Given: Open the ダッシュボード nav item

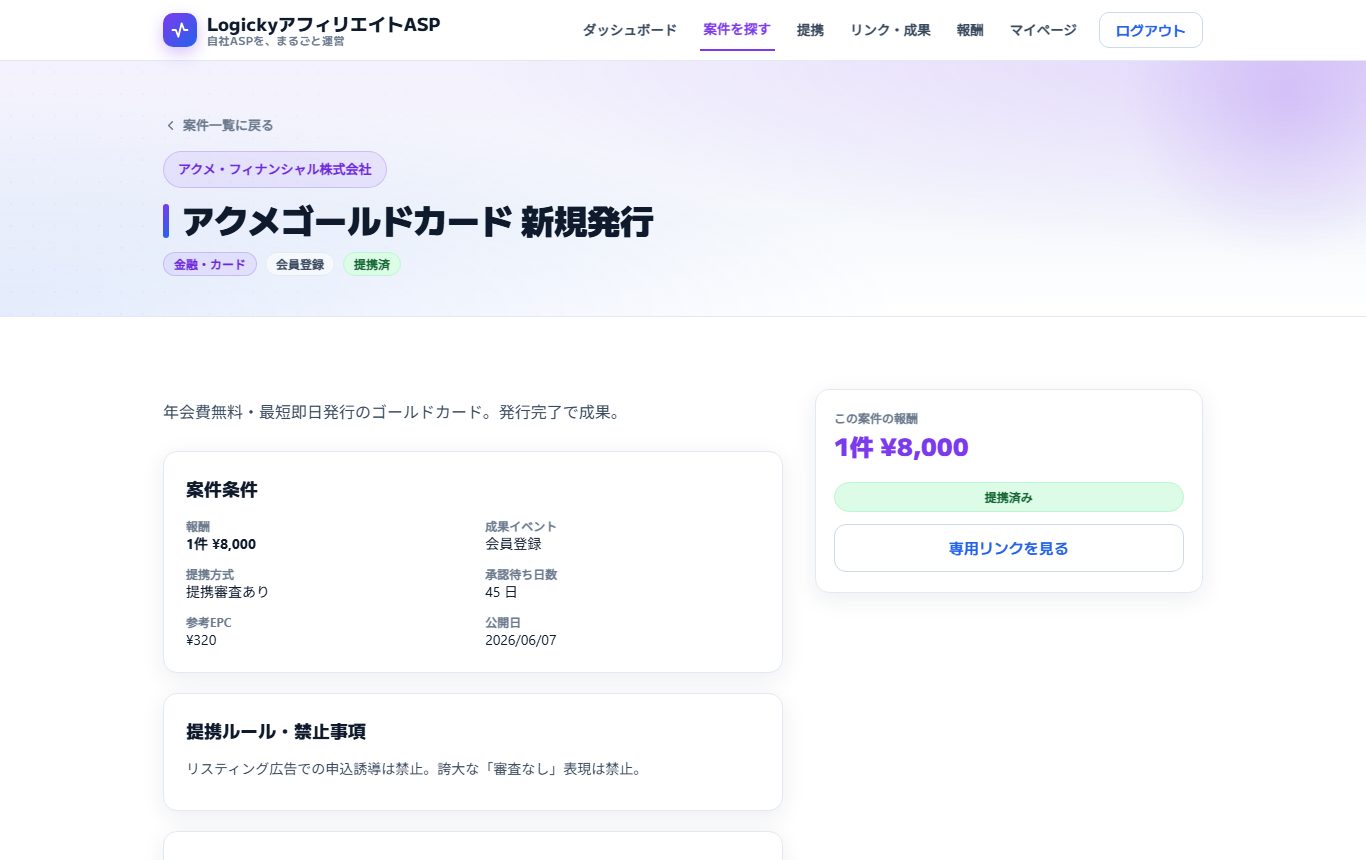Looking at the screenshot, I should pos(629,30).
